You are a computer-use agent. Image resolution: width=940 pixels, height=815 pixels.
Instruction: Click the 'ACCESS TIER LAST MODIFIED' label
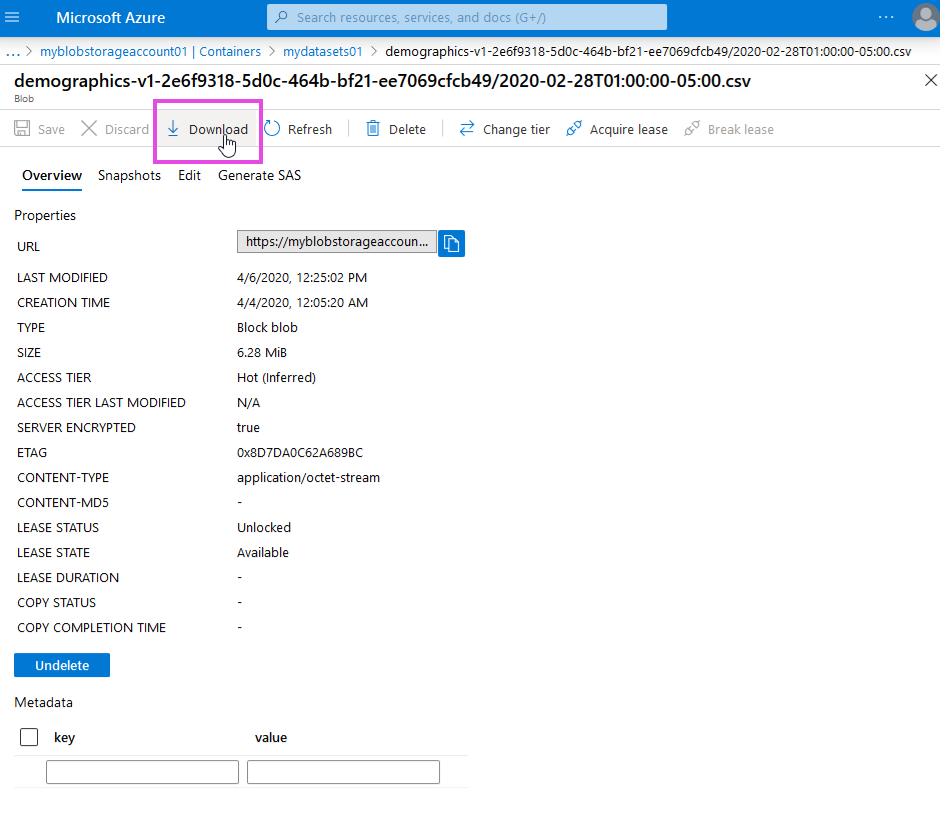coord(101,402)
